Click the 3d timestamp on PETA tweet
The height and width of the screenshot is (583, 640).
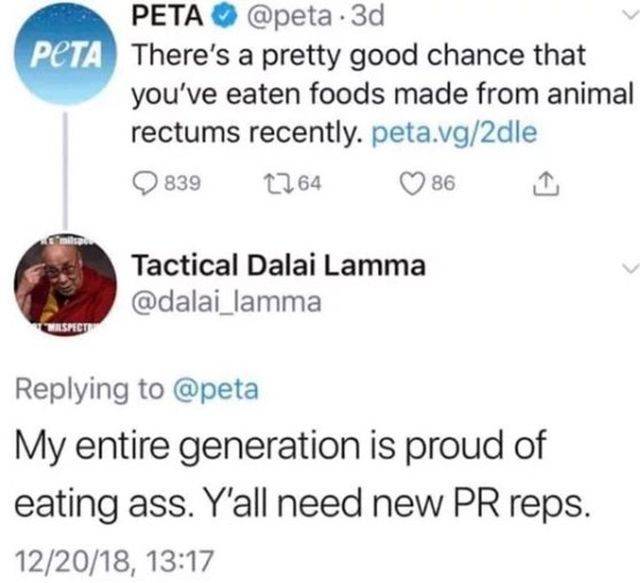371,17
